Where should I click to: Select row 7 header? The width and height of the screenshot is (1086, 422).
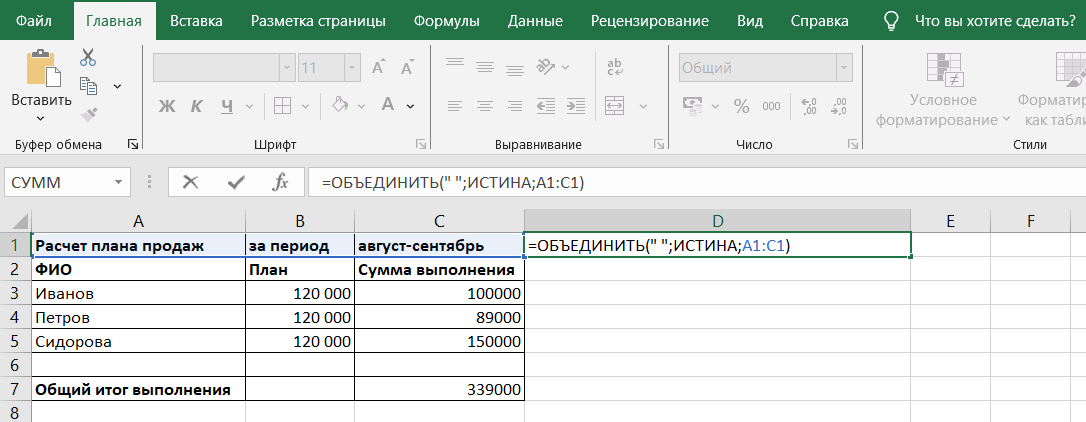15,389
